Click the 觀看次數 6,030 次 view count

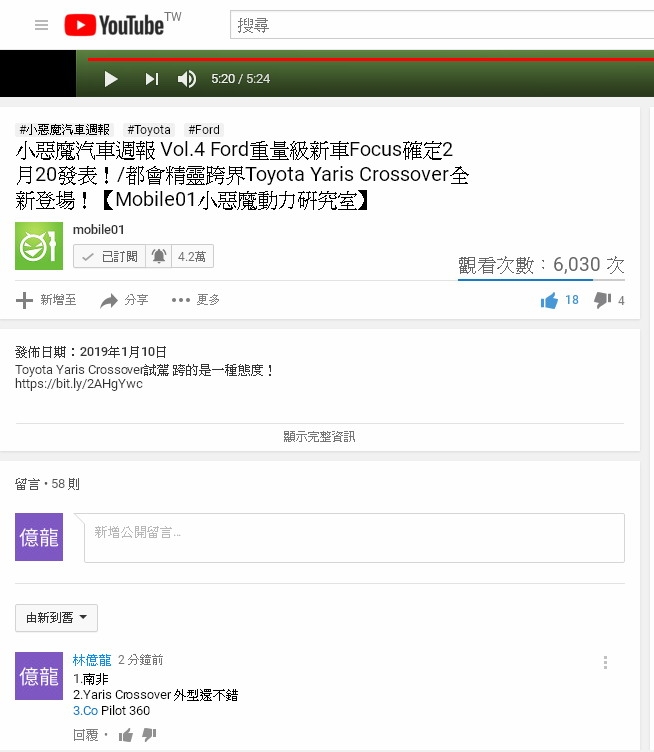[541, 265]
